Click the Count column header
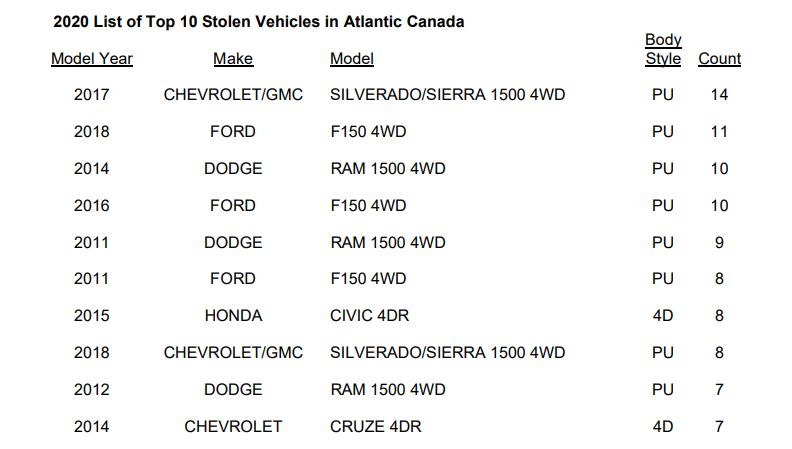 tap(719, 59)
